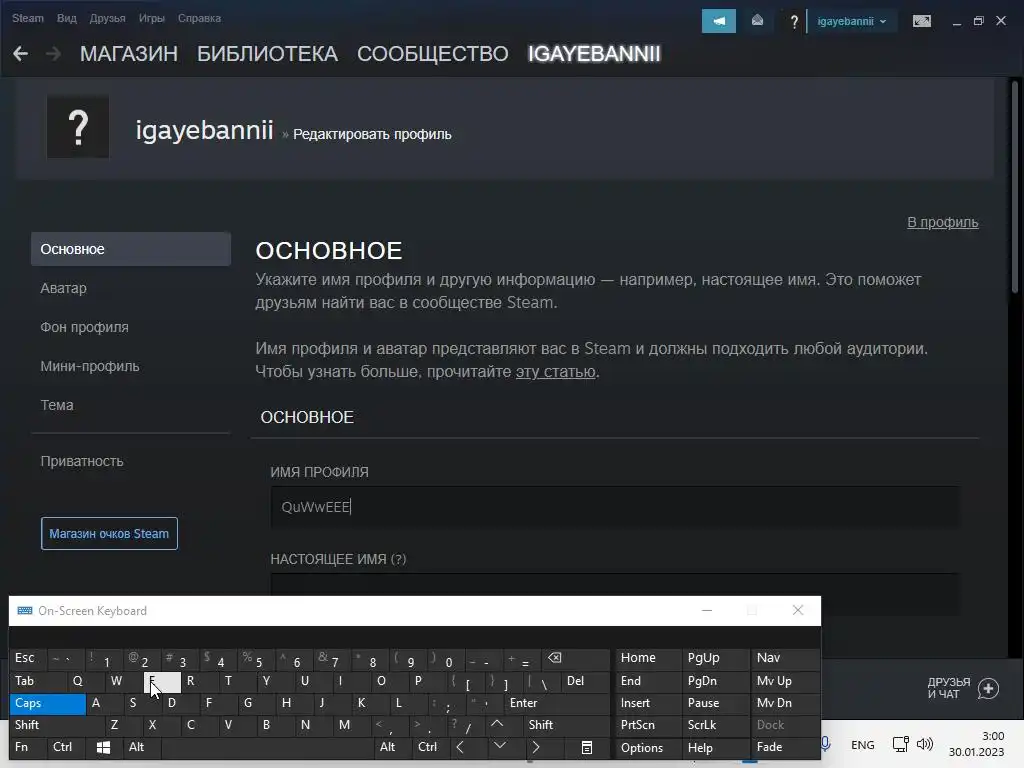Select Фон профиля section
This screenshot has height=768, width=1024.
pyautogui.click(x=84, y=327)
